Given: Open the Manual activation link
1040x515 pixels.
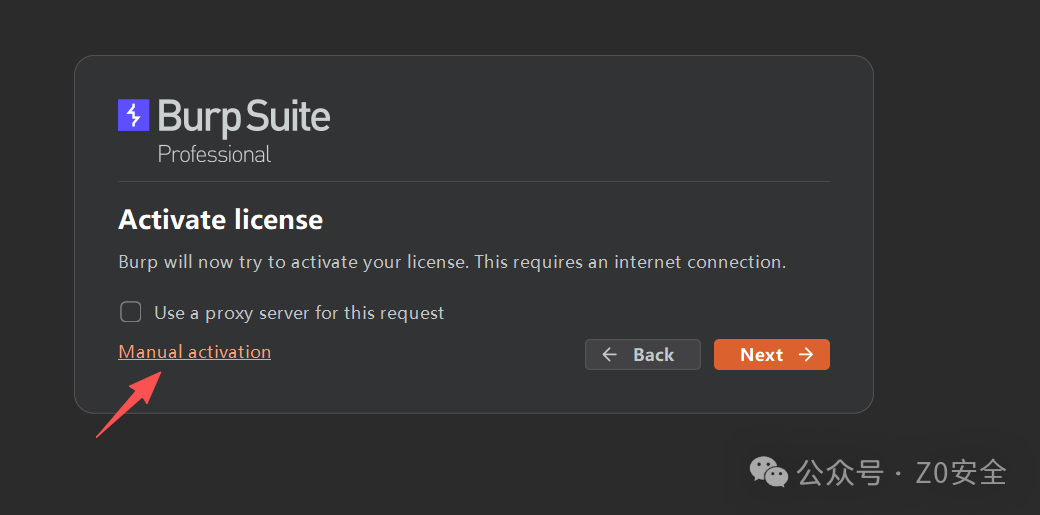Looking at the screenshot, I should pyautogui.click(x=194, y=352).
